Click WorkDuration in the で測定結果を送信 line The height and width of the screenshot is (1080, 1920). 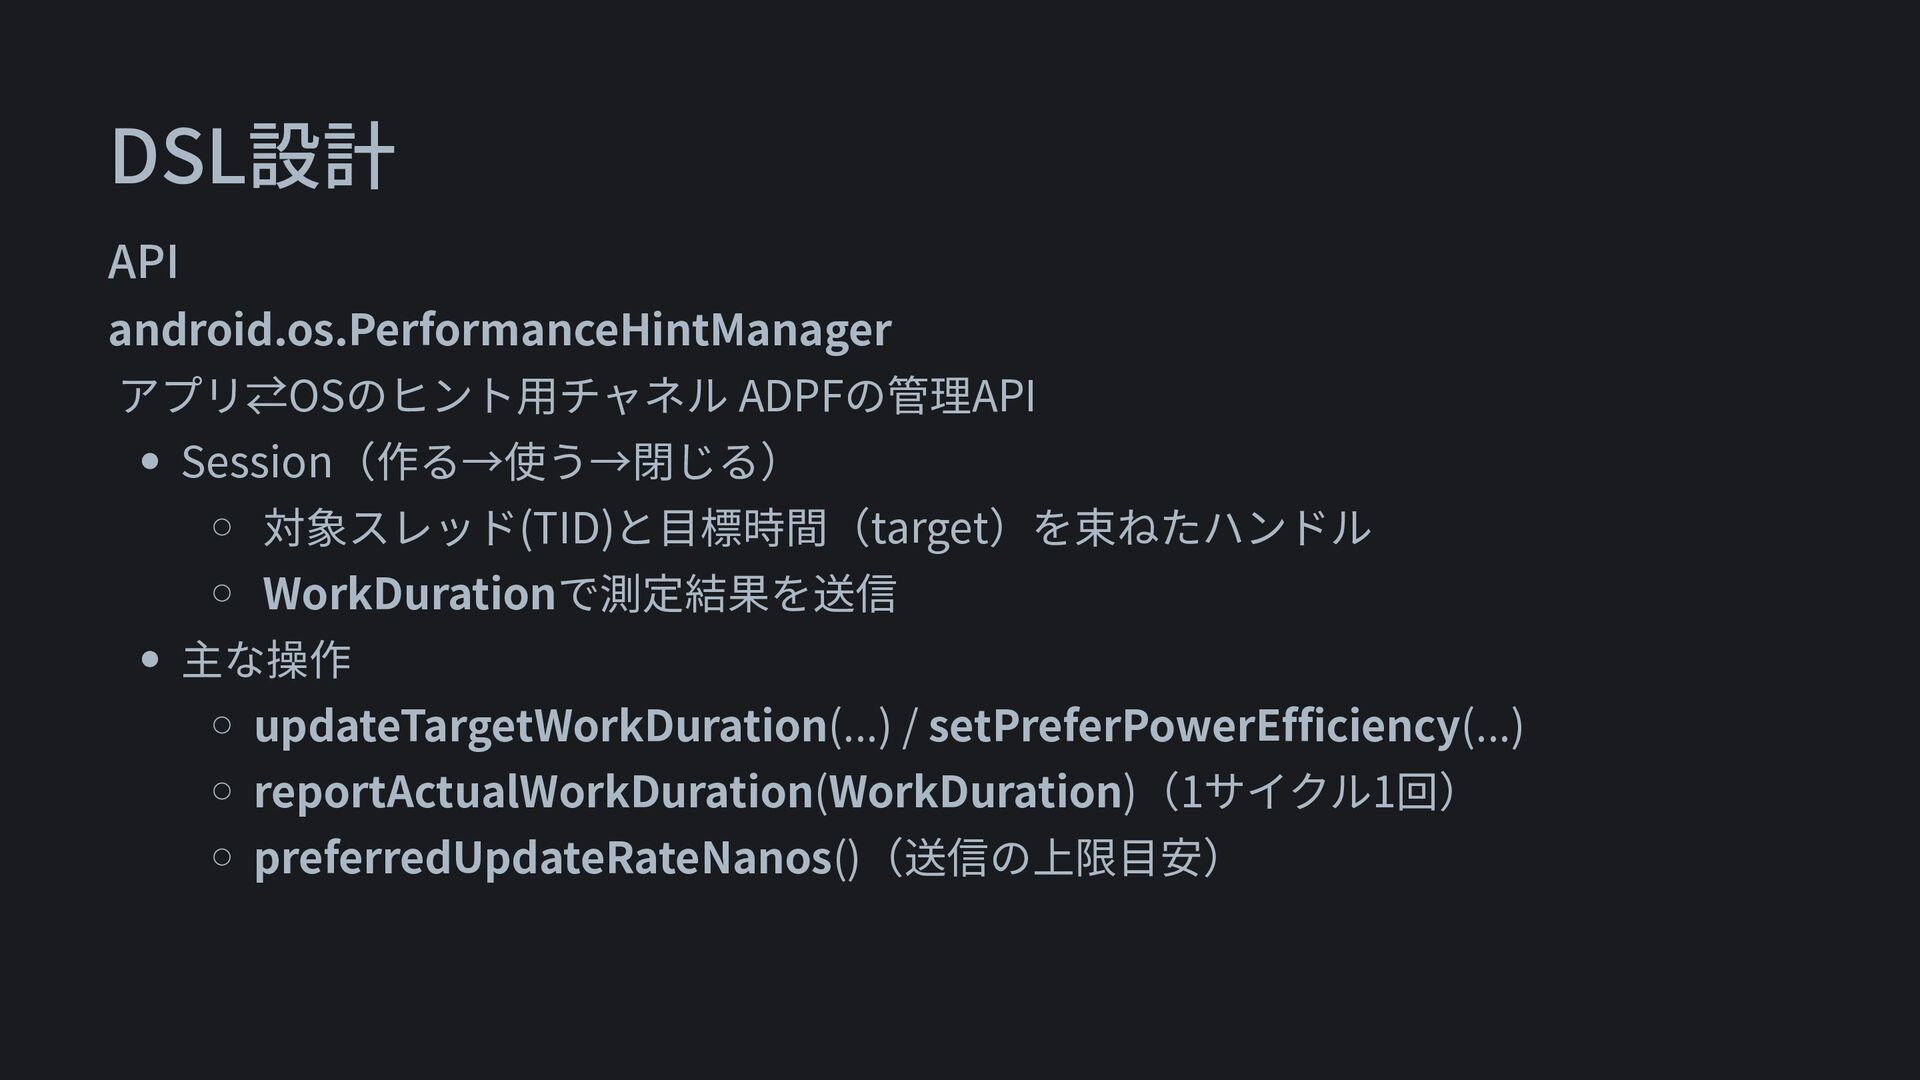point(409,594)
